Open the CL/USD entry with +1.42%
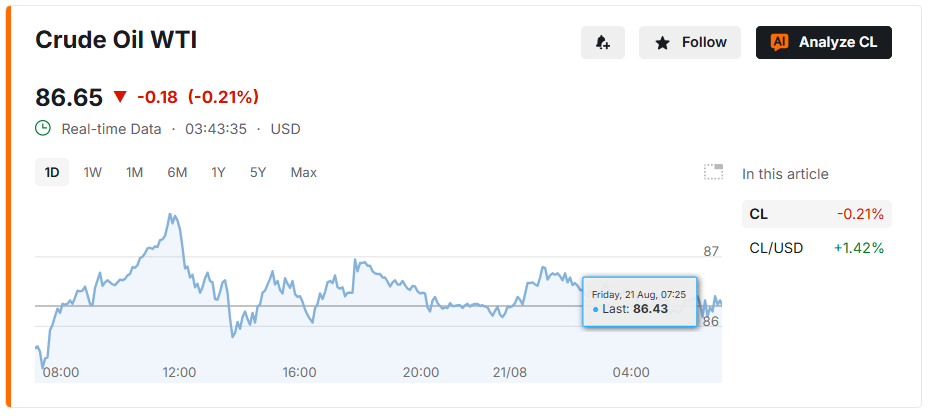Image resolution: width=932 pixels, height=418 pixels. click(x=817, y=248)
